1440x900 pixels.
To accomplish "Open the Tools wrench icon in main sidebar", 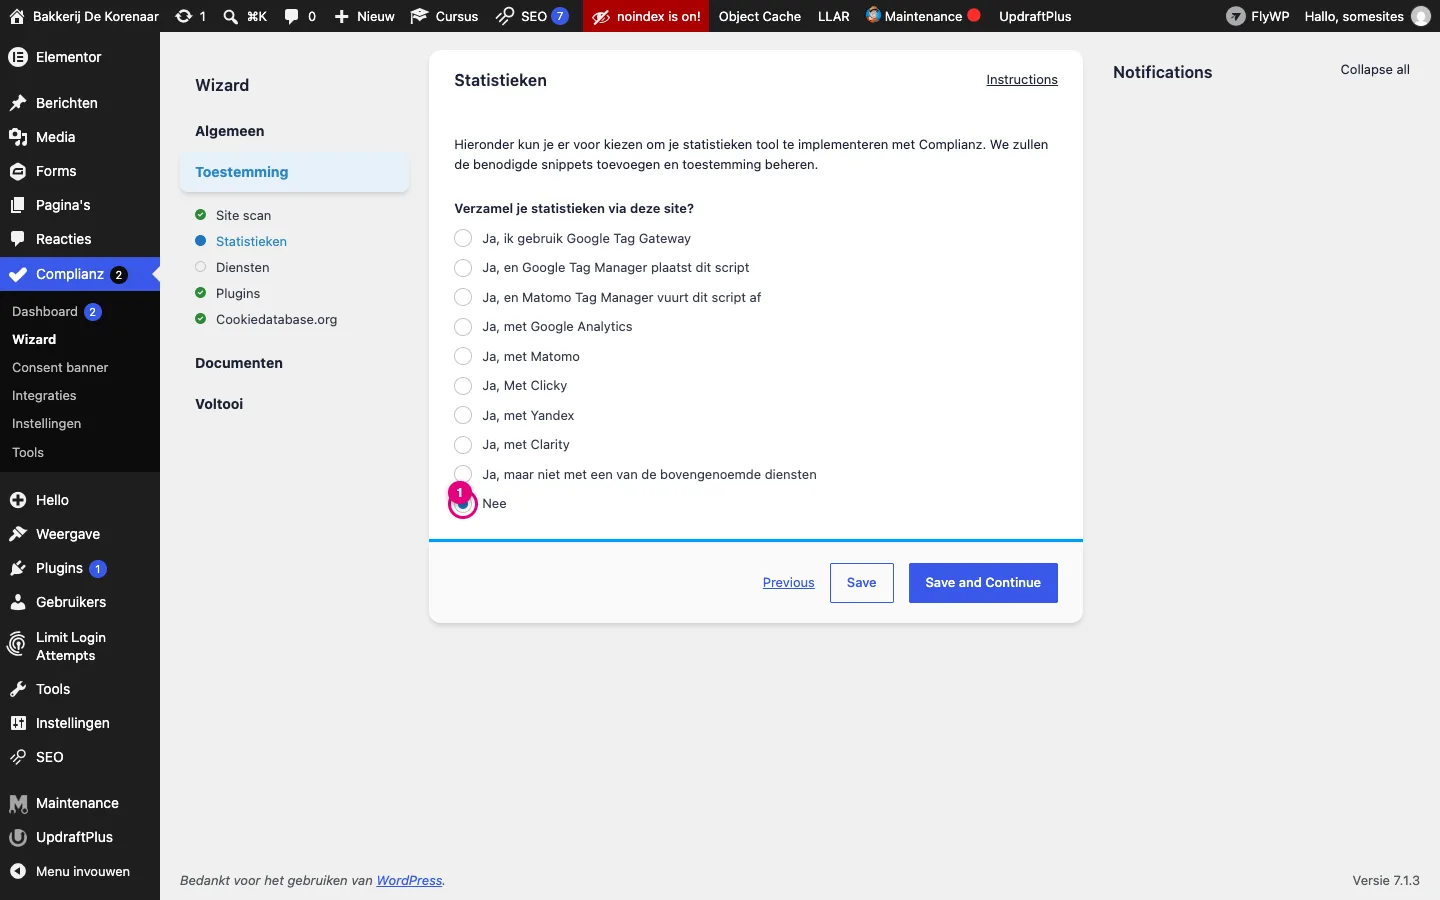I will click(18, 689).
